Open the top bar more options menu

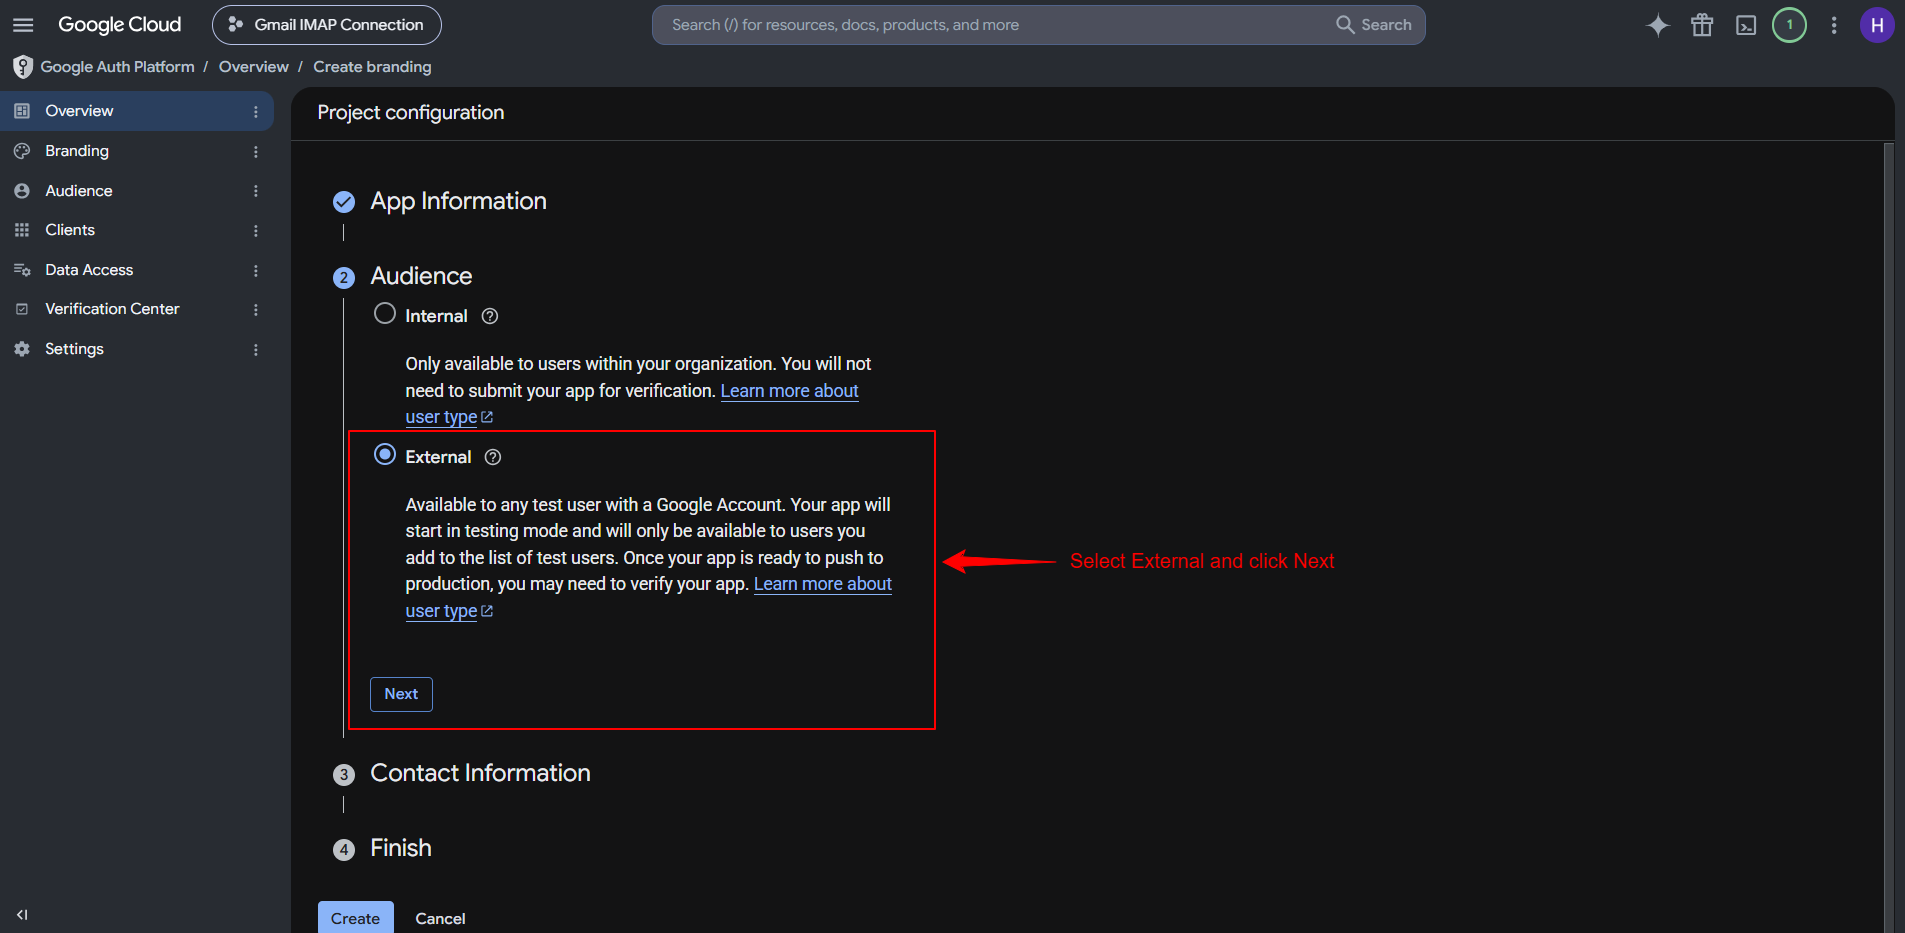(1834, 25)
